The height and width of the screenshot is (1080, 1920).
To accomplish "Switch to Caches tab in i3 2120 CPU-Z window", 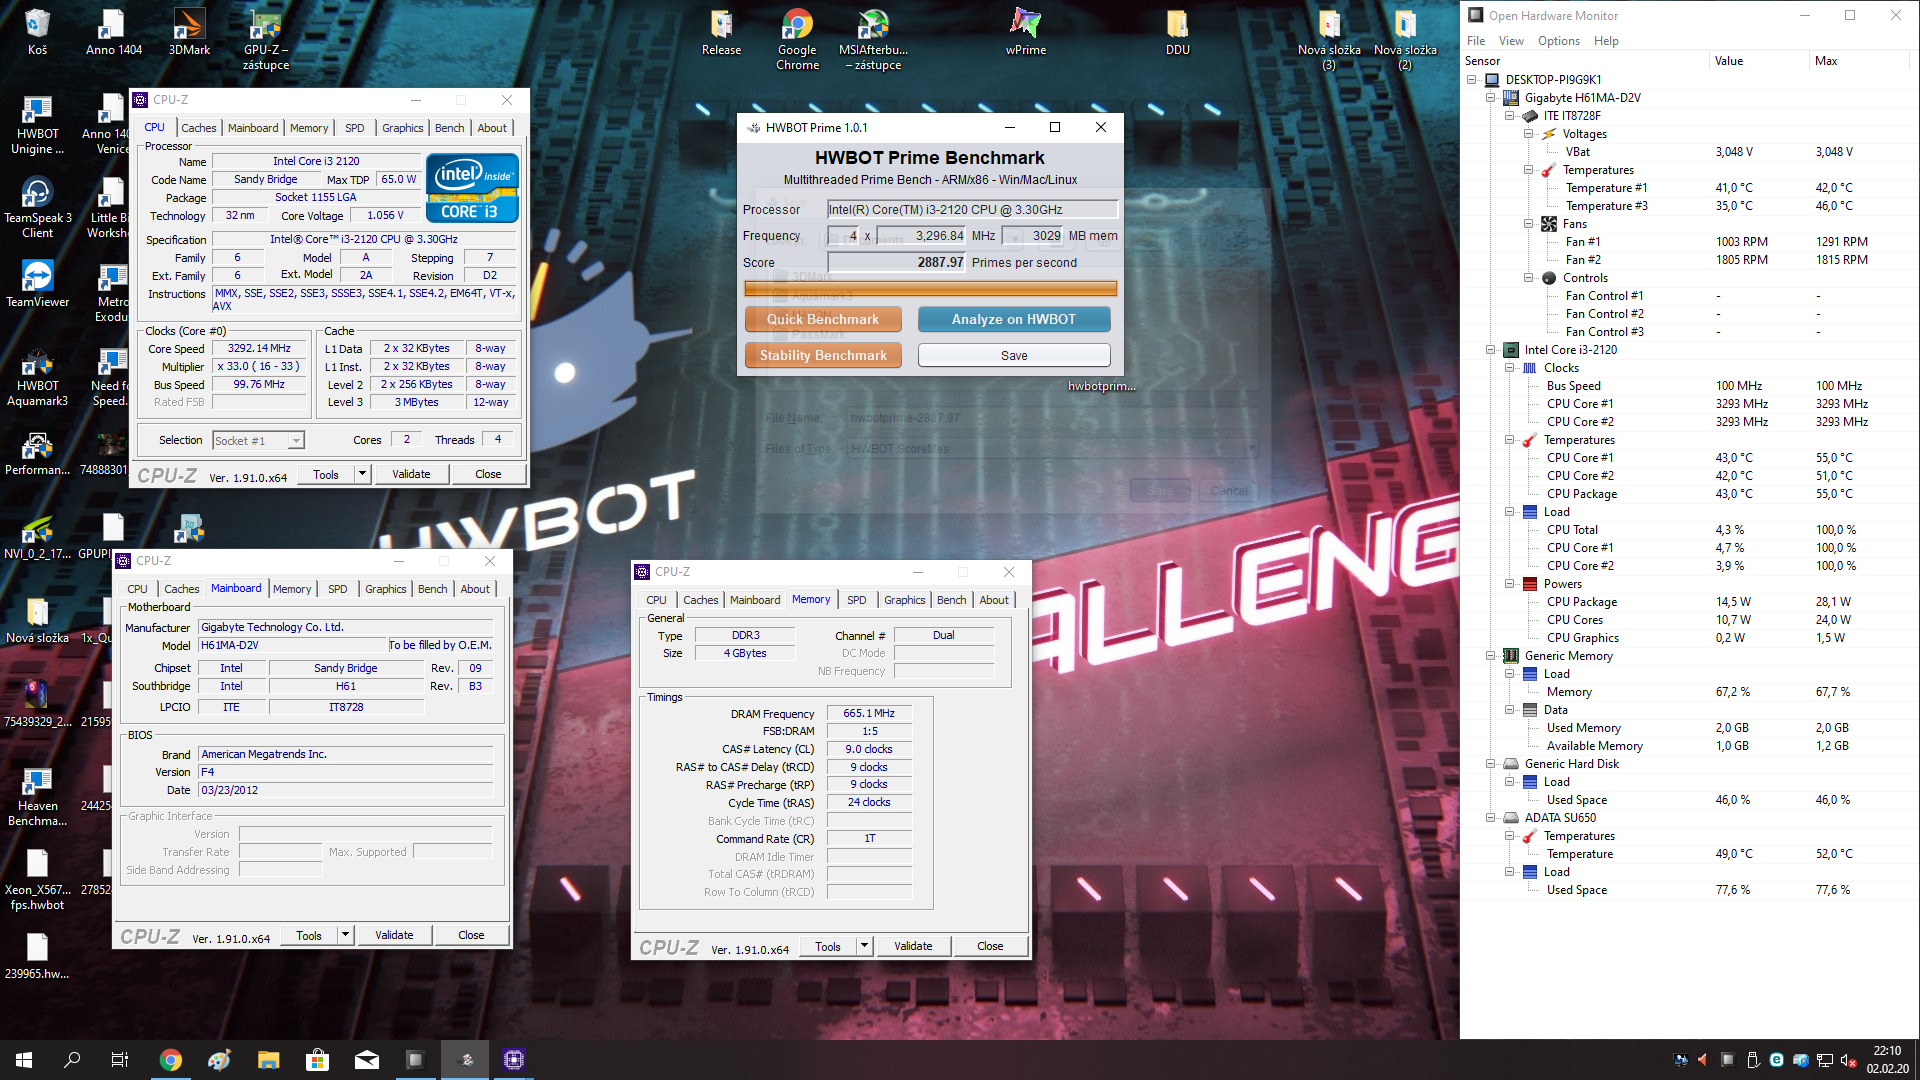I will tap(198, 128).
